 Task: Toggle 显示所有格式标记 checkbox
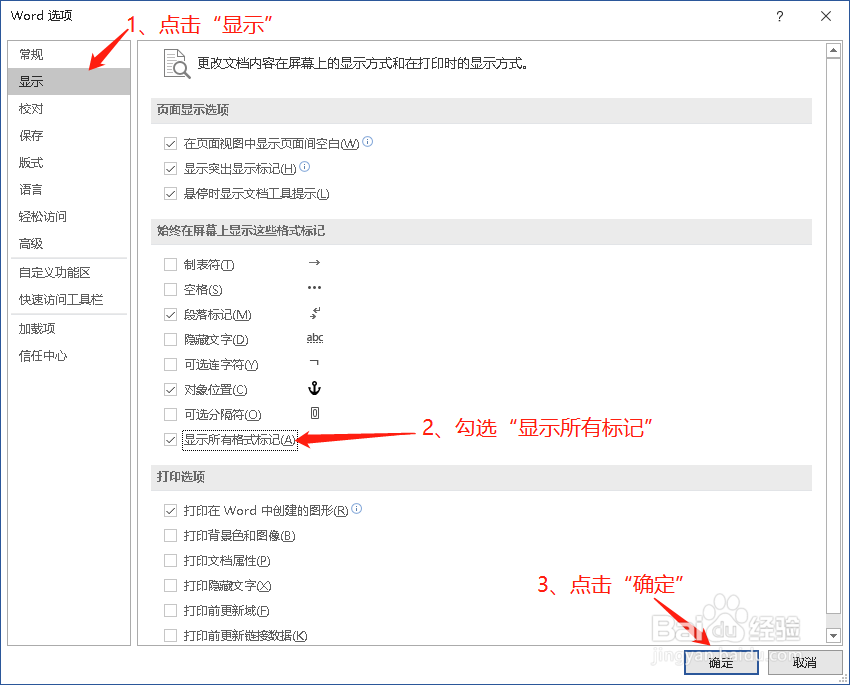170,440
